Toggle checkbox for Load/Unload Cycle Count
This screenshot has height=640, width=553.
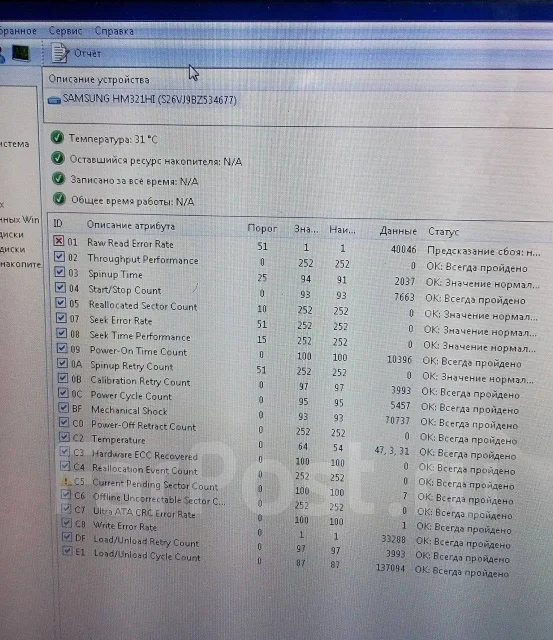click(x=68, y=551)
